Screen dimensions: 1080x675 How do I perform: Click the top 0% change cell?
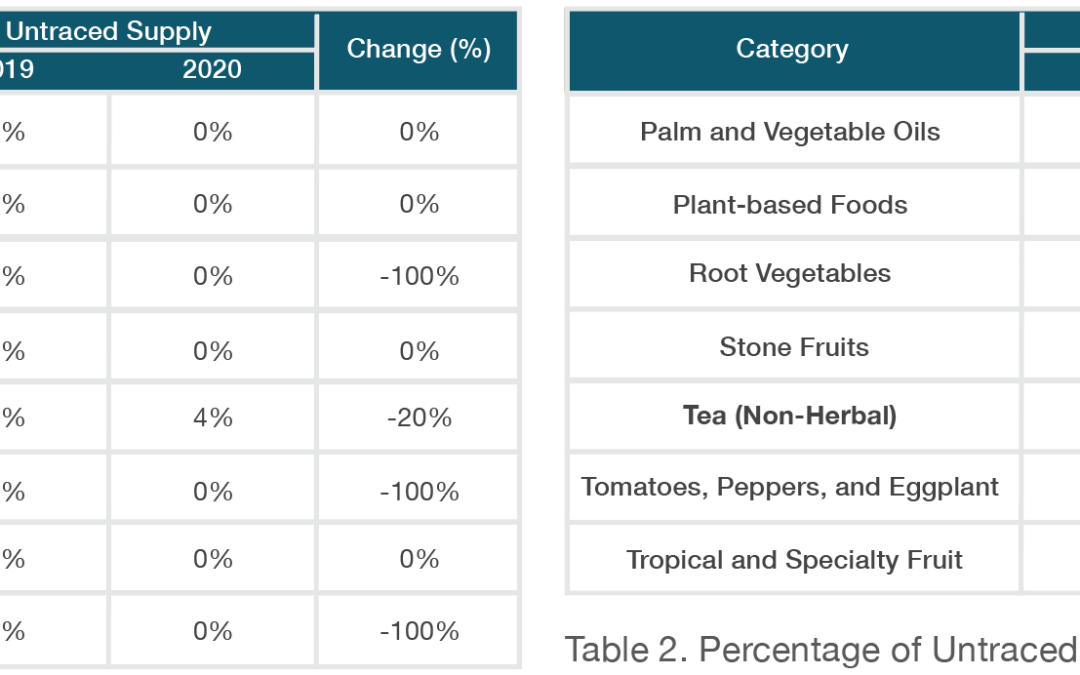tap(419, 131)
